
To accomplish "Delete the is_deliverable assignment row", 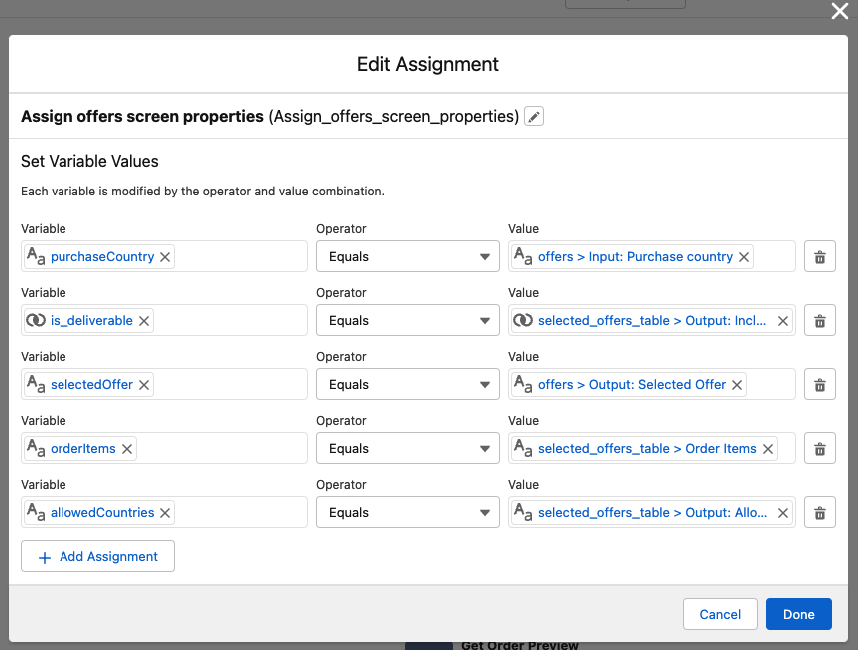I will coord(819,321).
